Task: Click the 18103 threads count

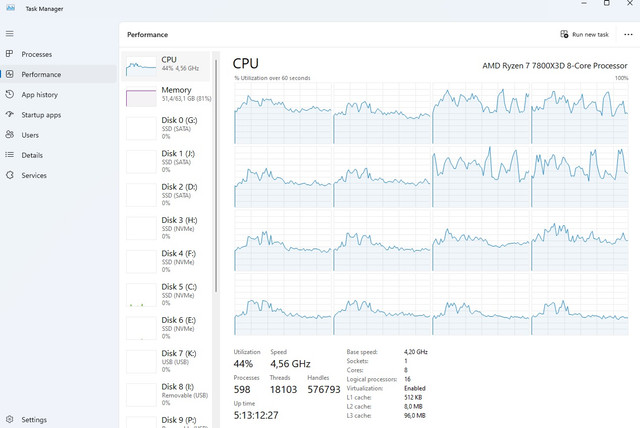Action: (283, 389)
